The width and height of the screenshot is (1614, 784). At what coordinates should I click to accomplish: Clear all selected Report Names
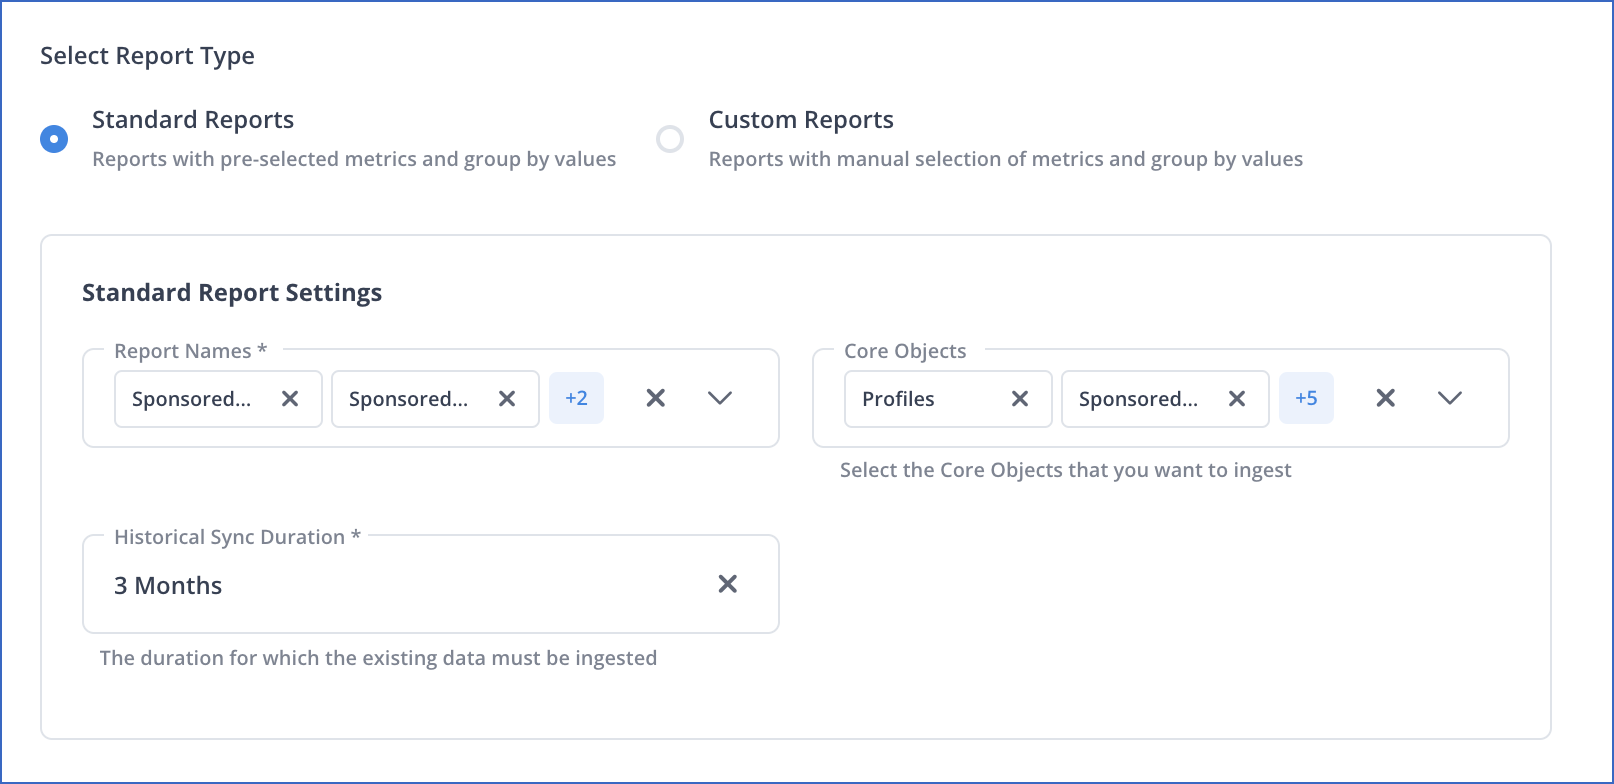click(656, 398)
